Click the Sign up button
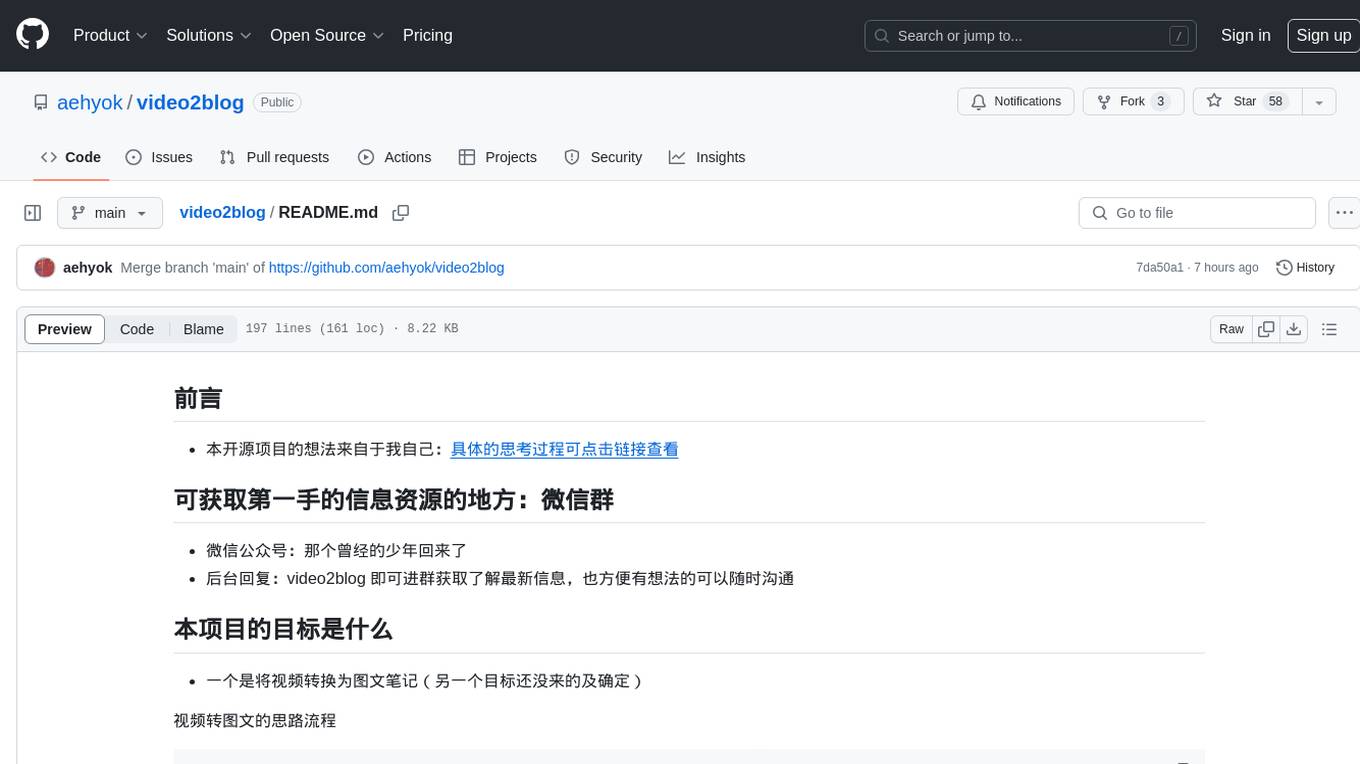This screenshot has width=1360, height=764. (x=1323, y=35)
